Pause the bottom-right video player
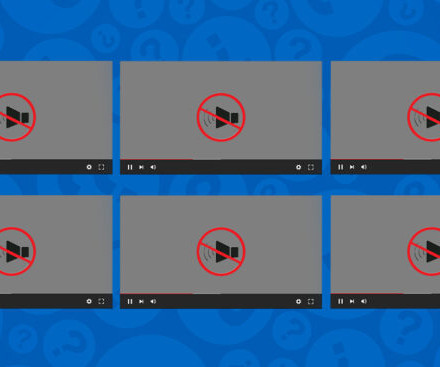Viewport: 440px width, 367px height. click(340, 301)
